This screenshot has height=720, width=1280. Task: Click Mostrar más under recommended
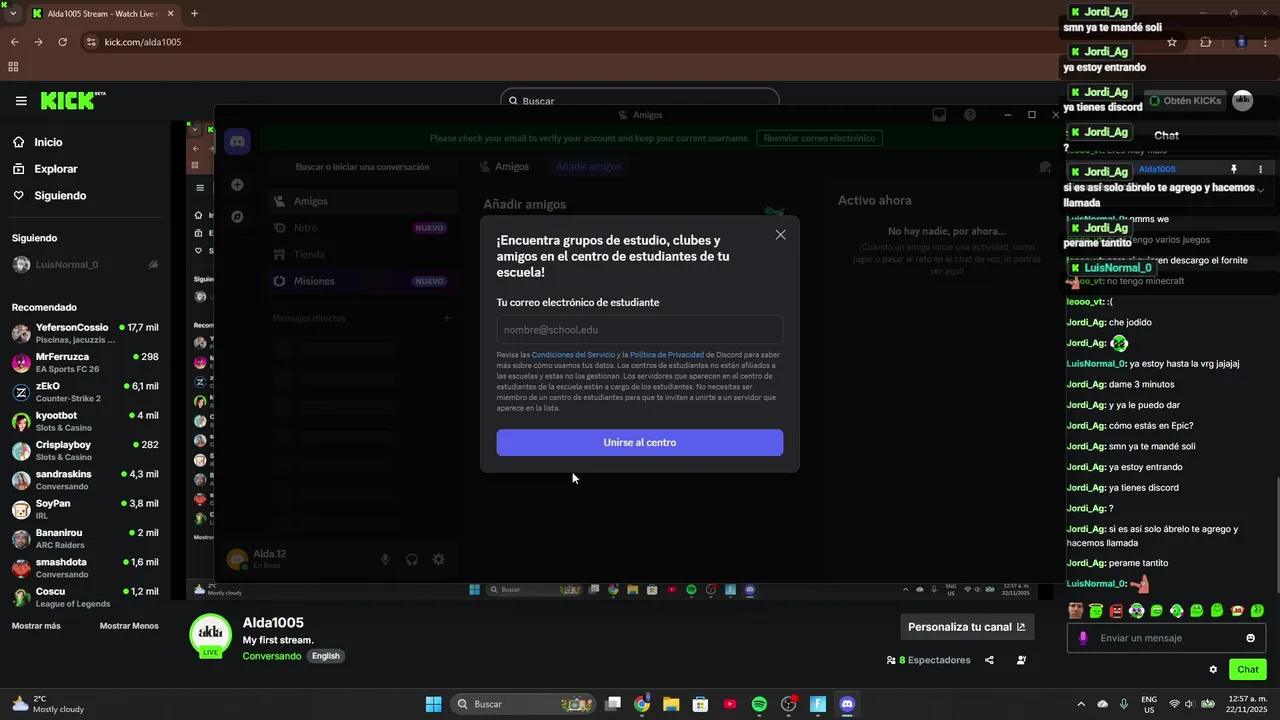[36, 626]
